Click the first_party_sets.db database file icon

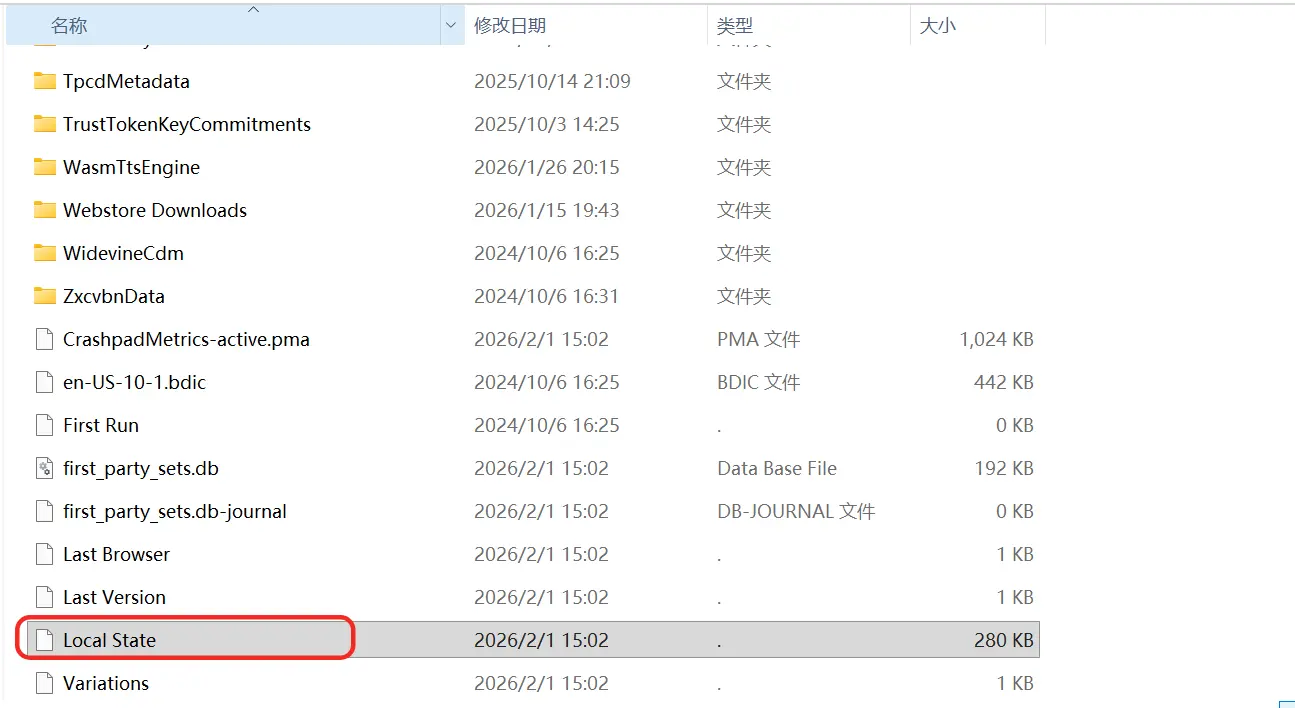44,468
